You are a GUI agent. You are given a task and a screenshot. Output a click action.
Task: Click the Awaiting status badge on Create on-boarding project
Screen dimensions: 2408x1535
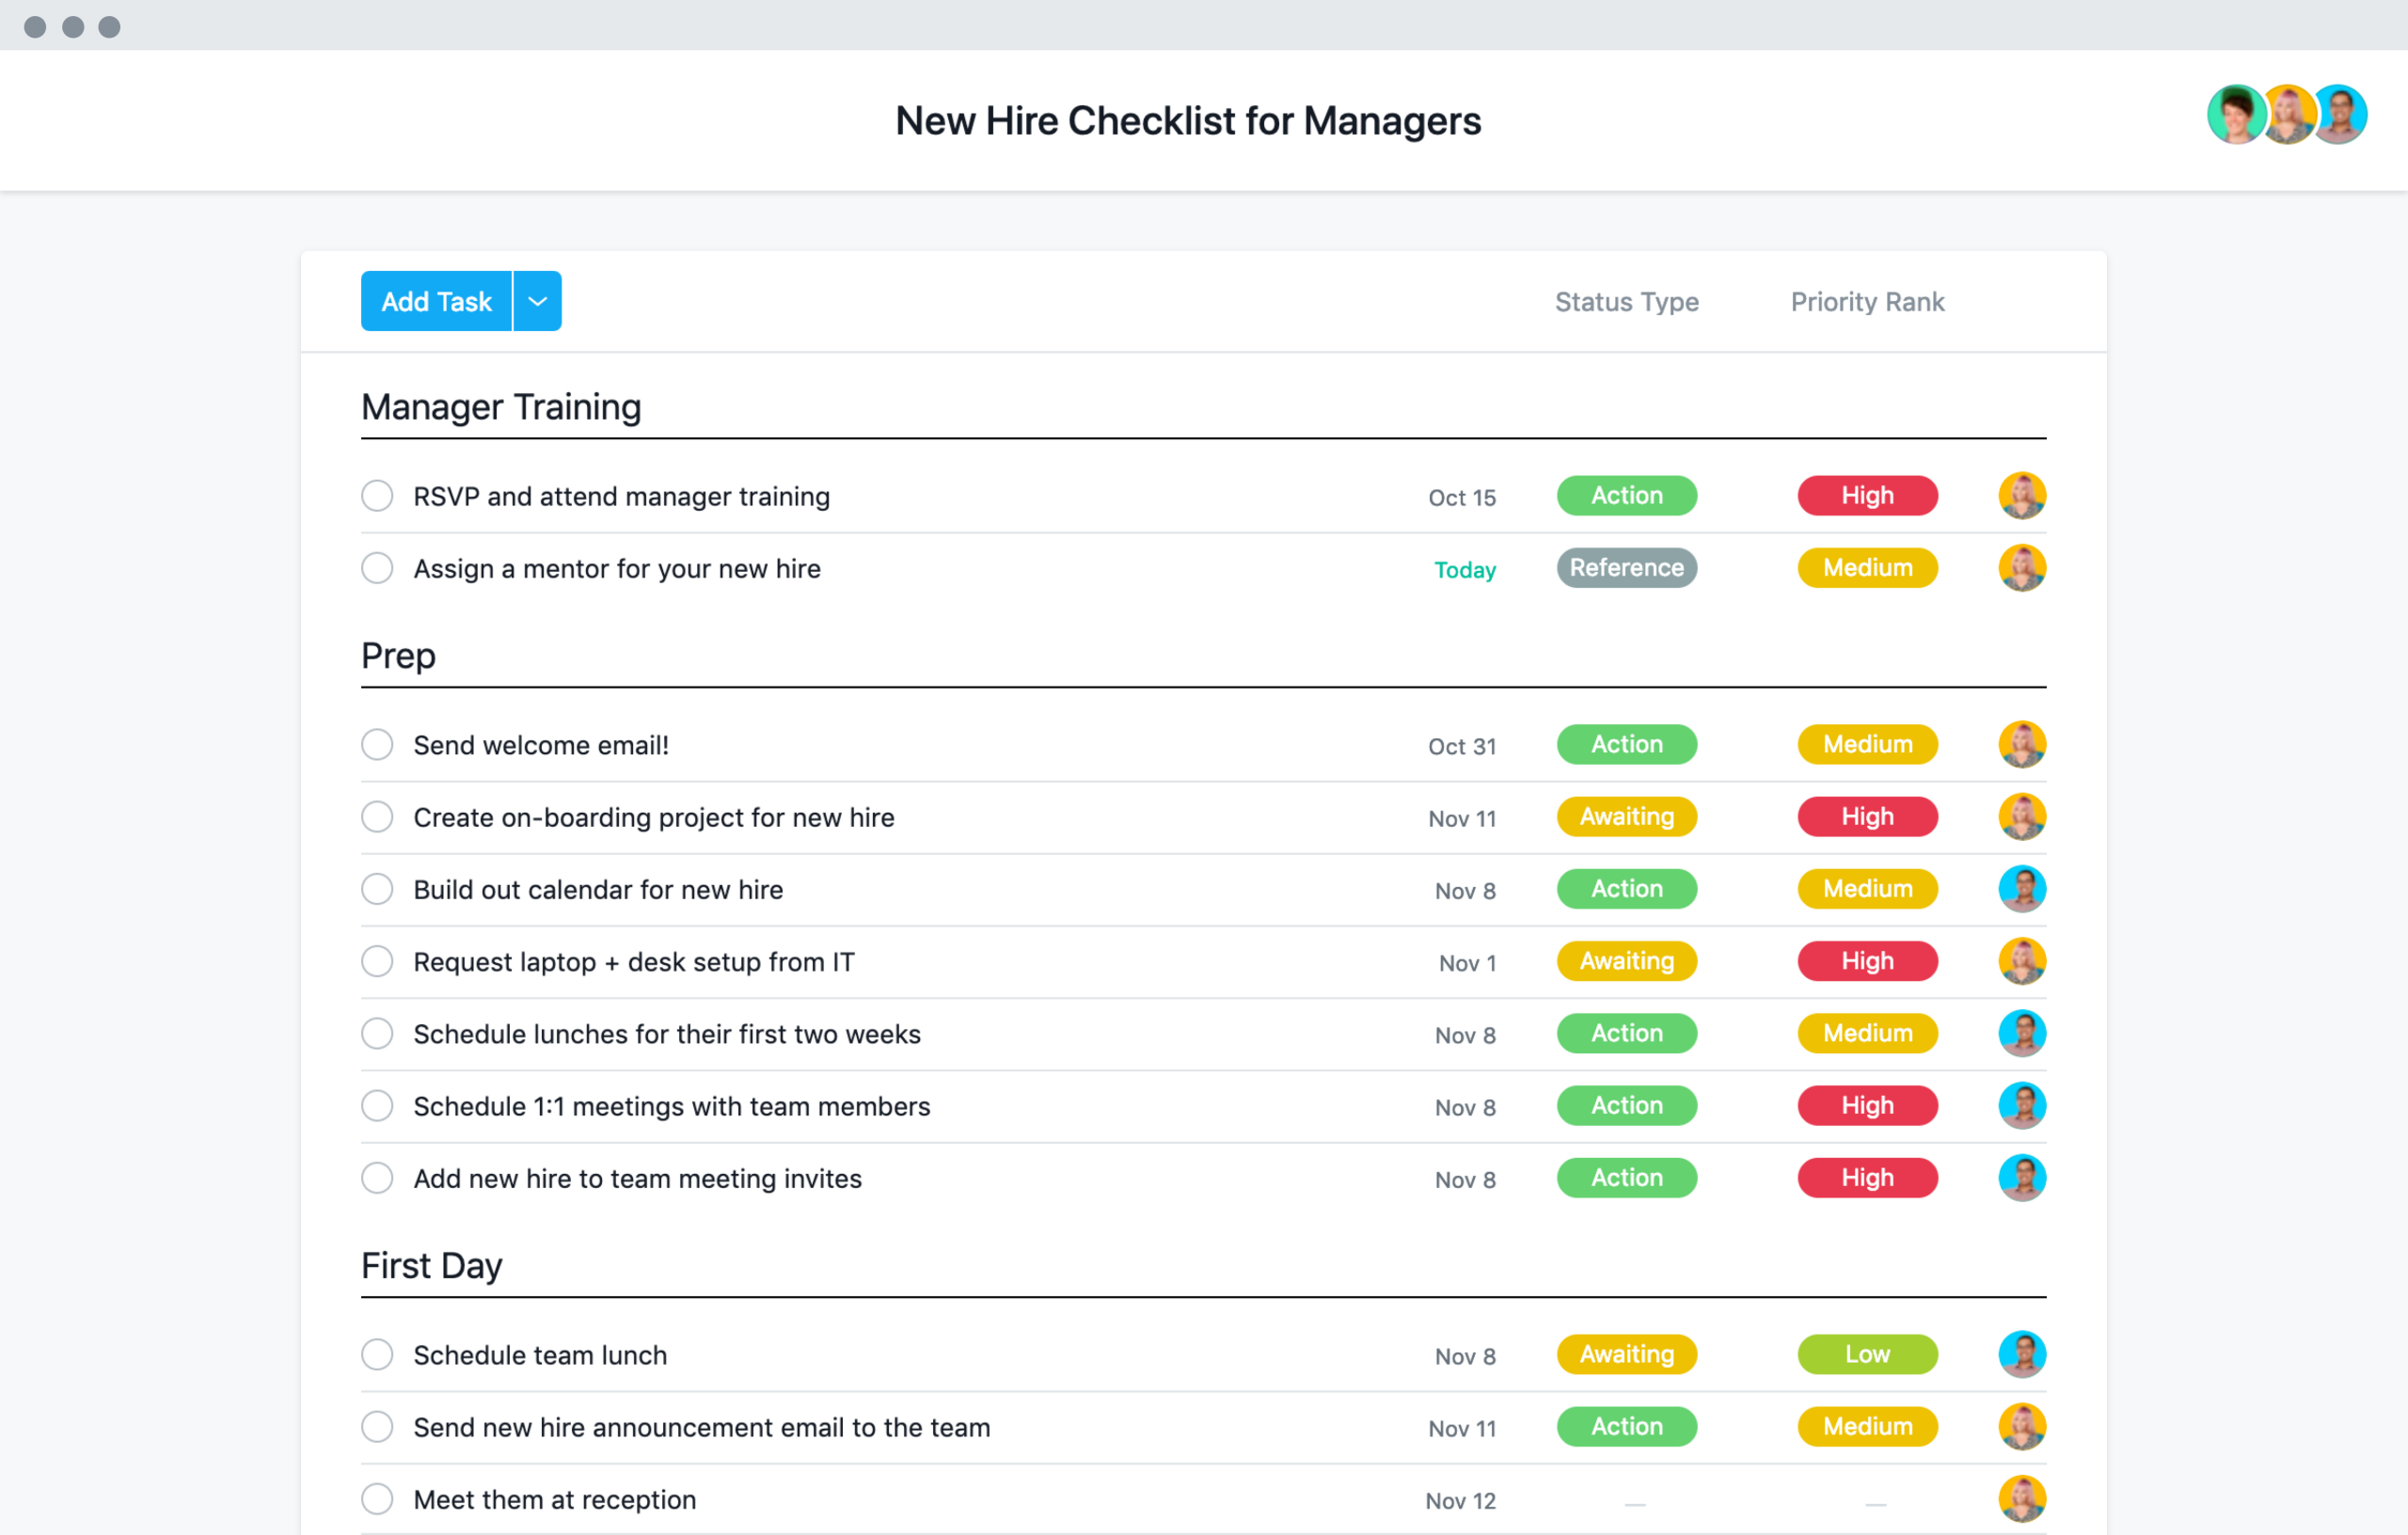(x=1627, y=815)
